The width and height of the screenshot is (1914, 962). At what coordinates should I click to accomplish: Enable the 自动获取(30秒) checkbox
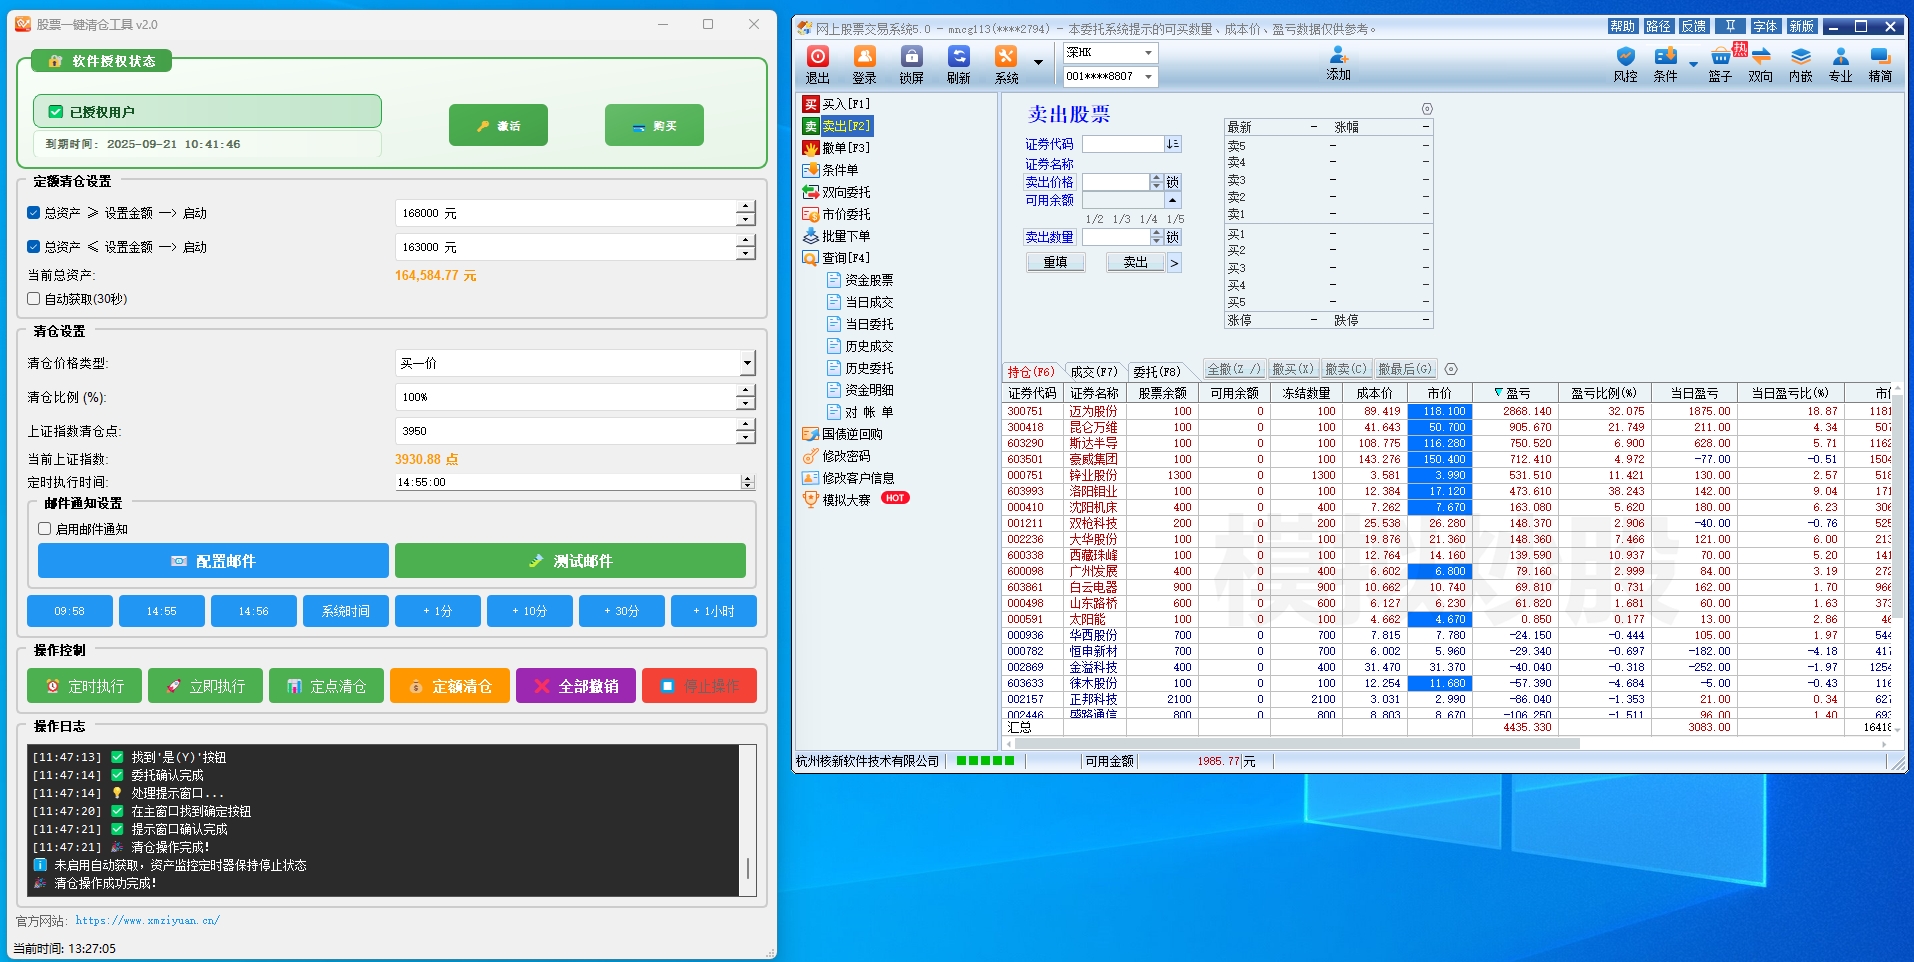pyautogui.click(x=34, y=299)
